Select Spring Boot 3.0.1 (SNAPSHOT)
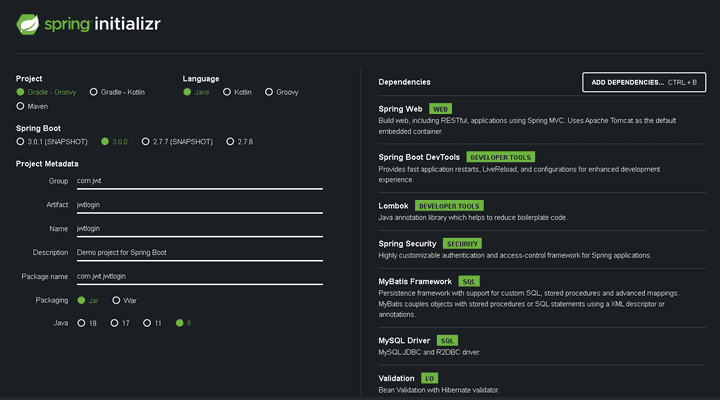The height and width of the screenshot is (400, 720). coord(20,142)
